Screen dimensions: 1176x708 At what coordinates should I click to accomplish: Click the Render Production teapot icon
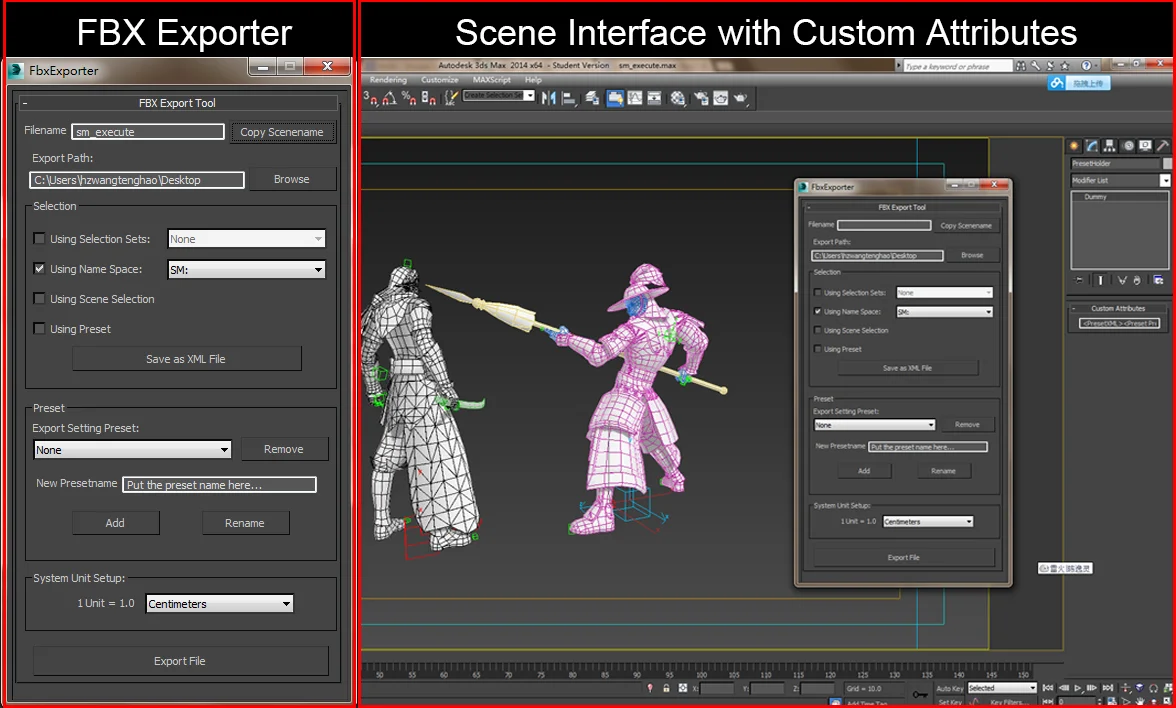[740, 98]
